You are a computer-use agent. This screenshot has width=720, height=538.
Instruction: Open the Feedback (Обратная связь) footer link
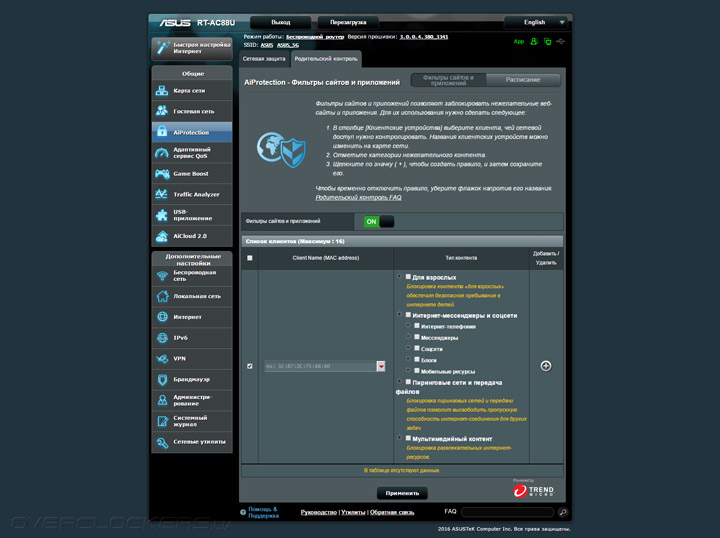pos(392,512)
